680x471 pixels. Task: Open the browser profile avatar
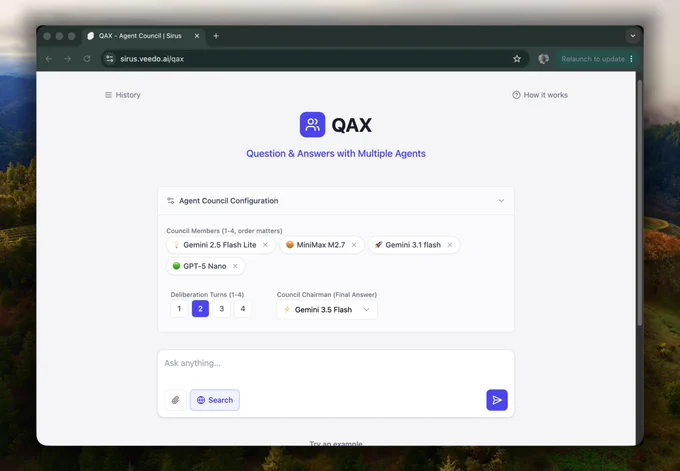pos(543,59)
